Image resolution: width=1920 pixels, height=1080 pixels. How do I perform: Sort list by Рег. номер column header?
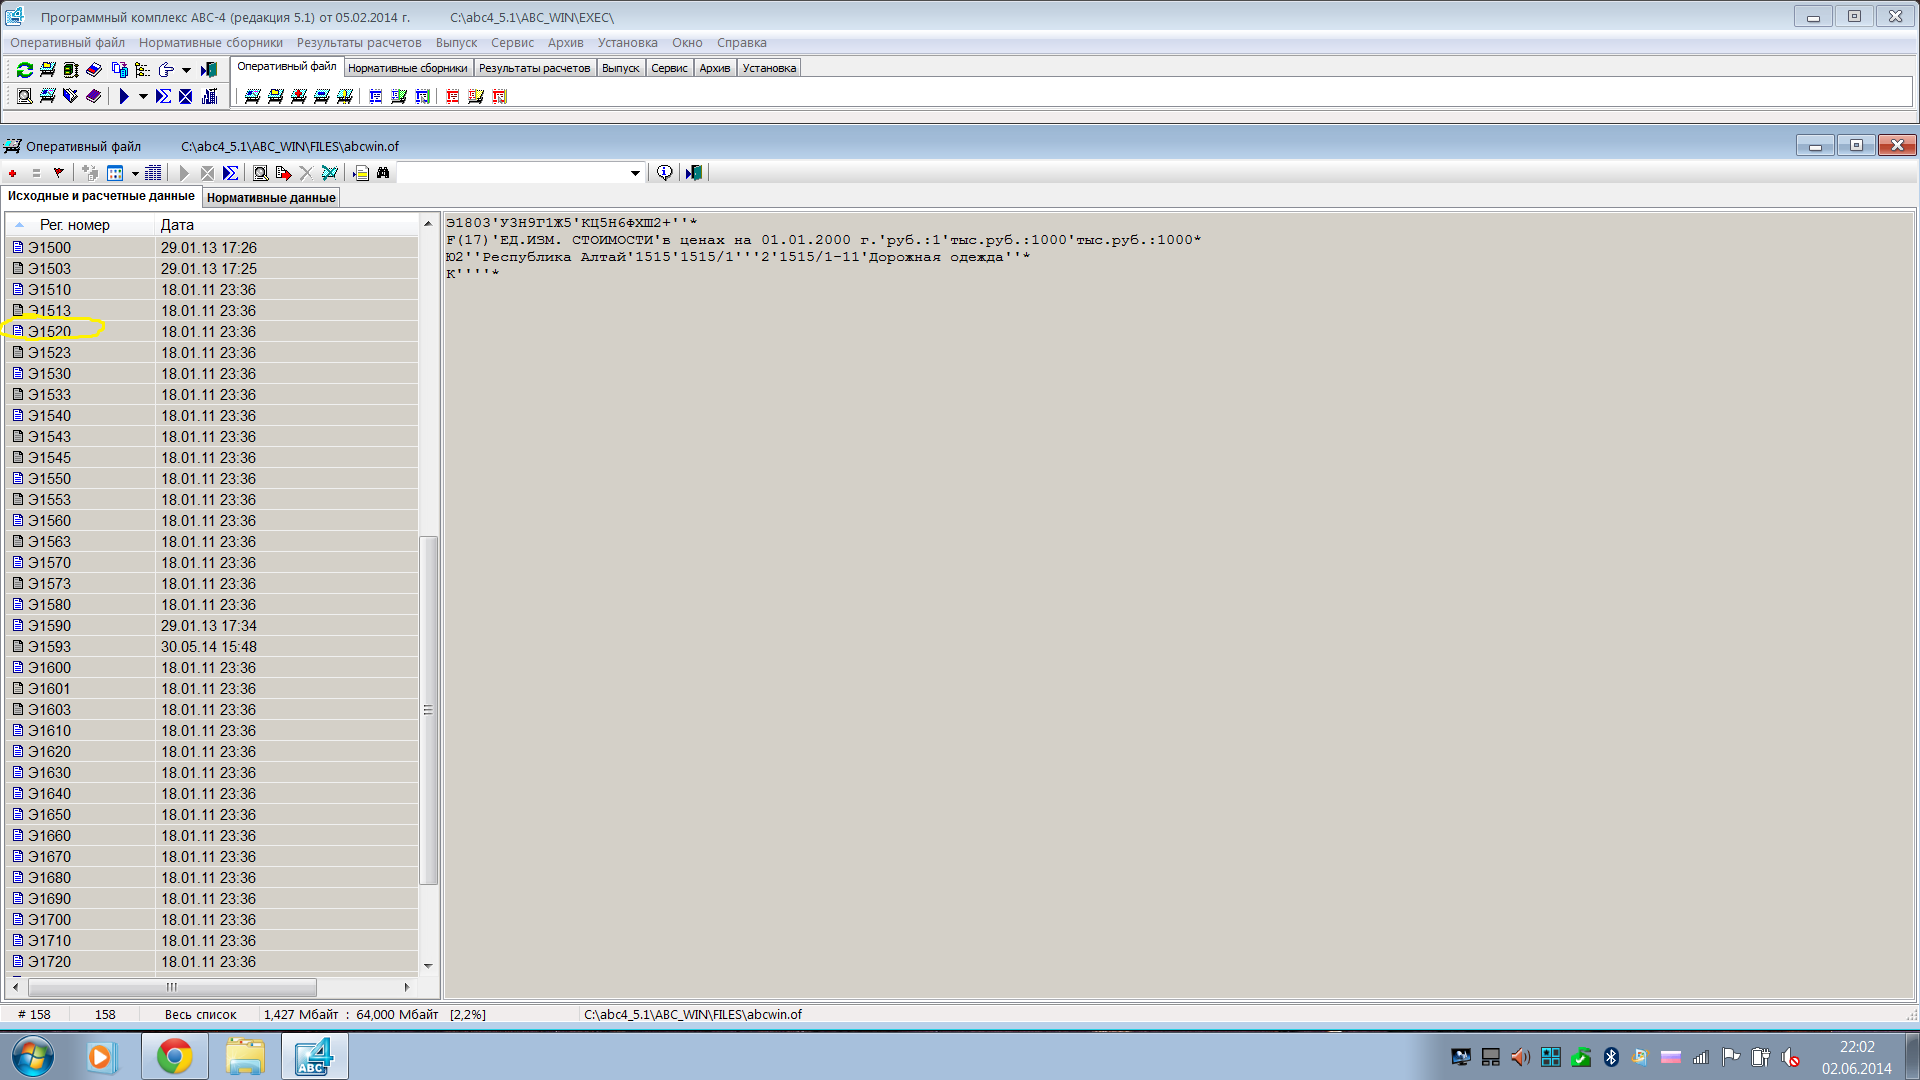pyautogui.click(x=75, y=225)
